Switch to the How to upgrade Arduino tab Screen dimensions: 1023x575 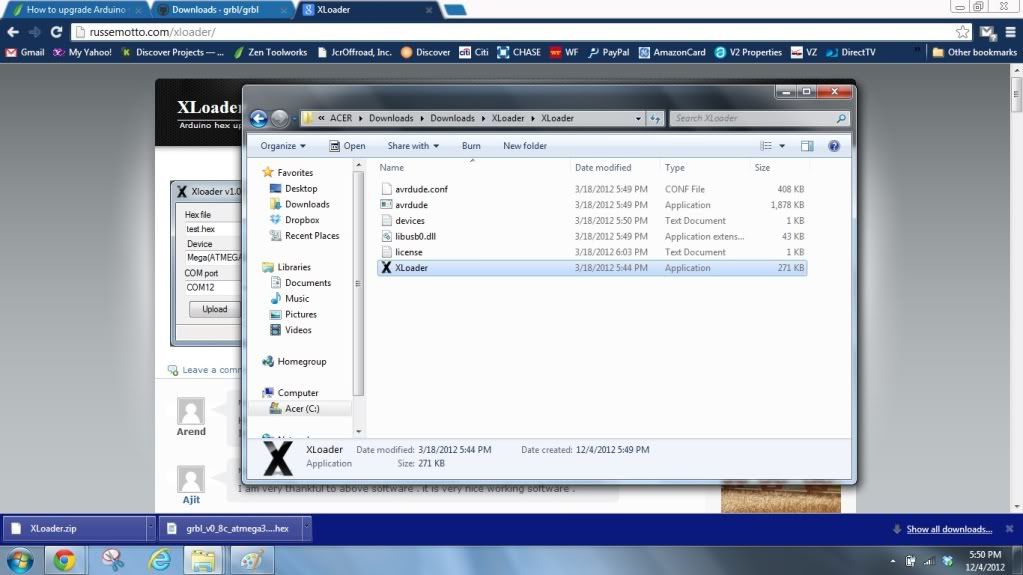(76, 10)
